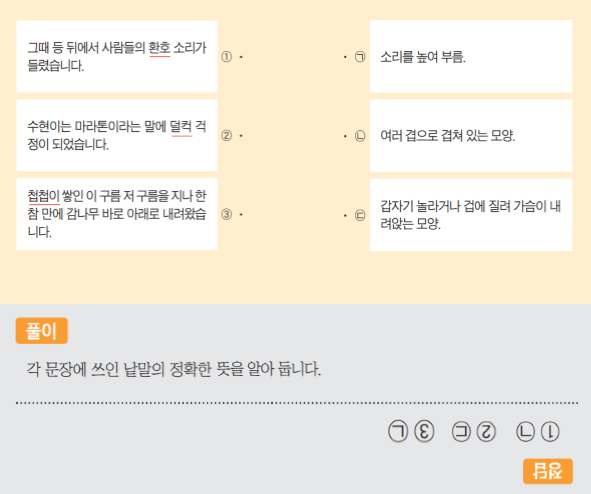Choose the definition beginning '갑자기 놀라거나'
591x494 pixels.
pyautogui.click(x=471, y=215)
